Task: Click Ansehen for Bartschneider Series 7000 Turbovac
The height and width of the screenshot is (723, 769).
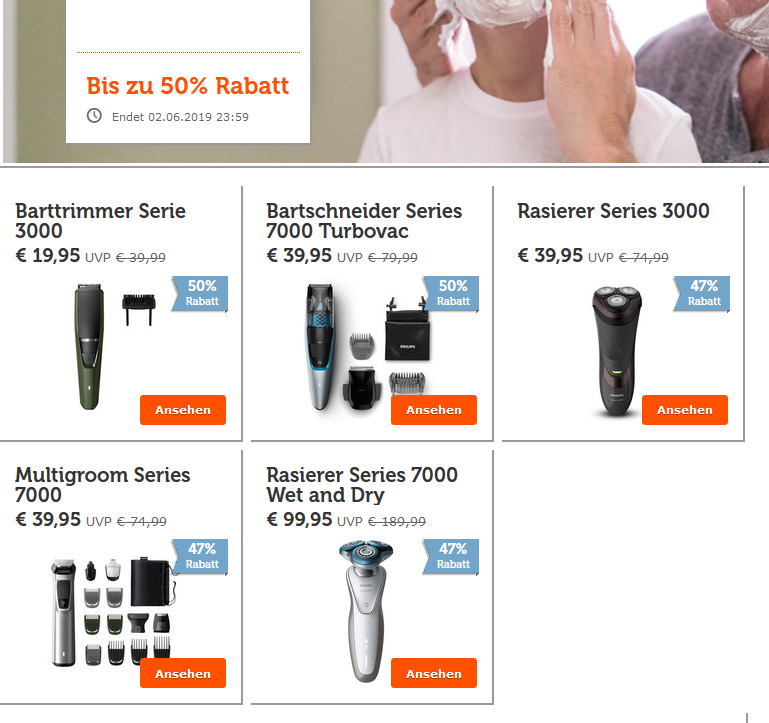Action: pos(434,410)
